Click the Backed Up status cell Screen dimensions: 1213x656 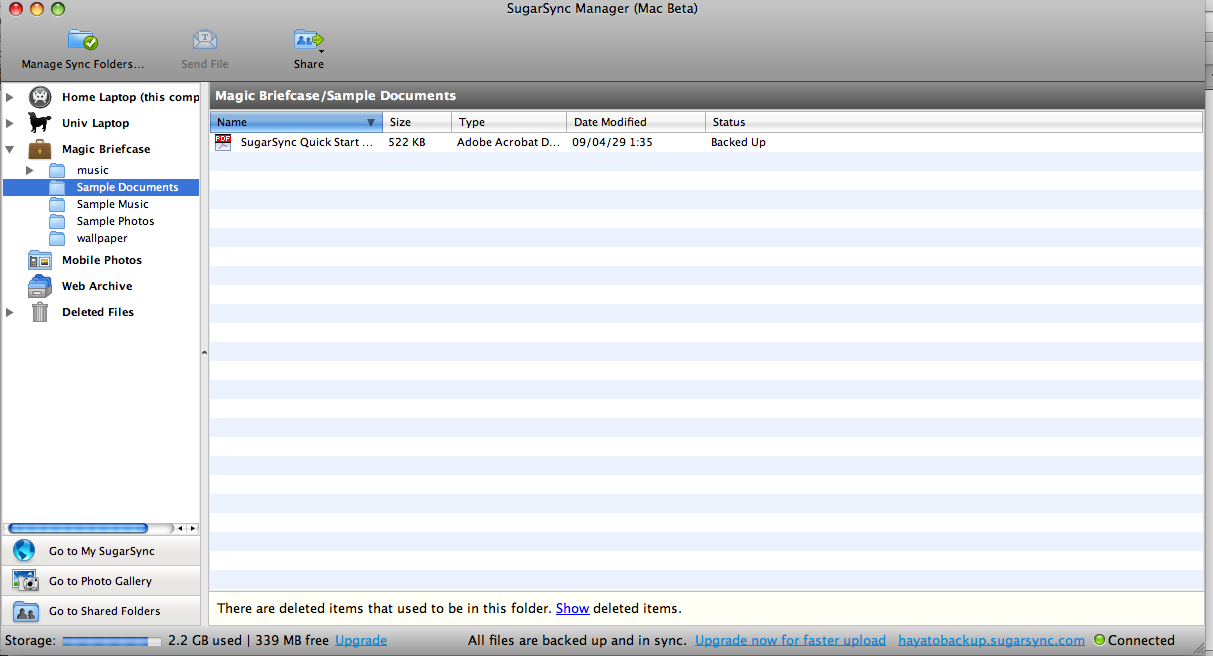(x=738, y=142)
